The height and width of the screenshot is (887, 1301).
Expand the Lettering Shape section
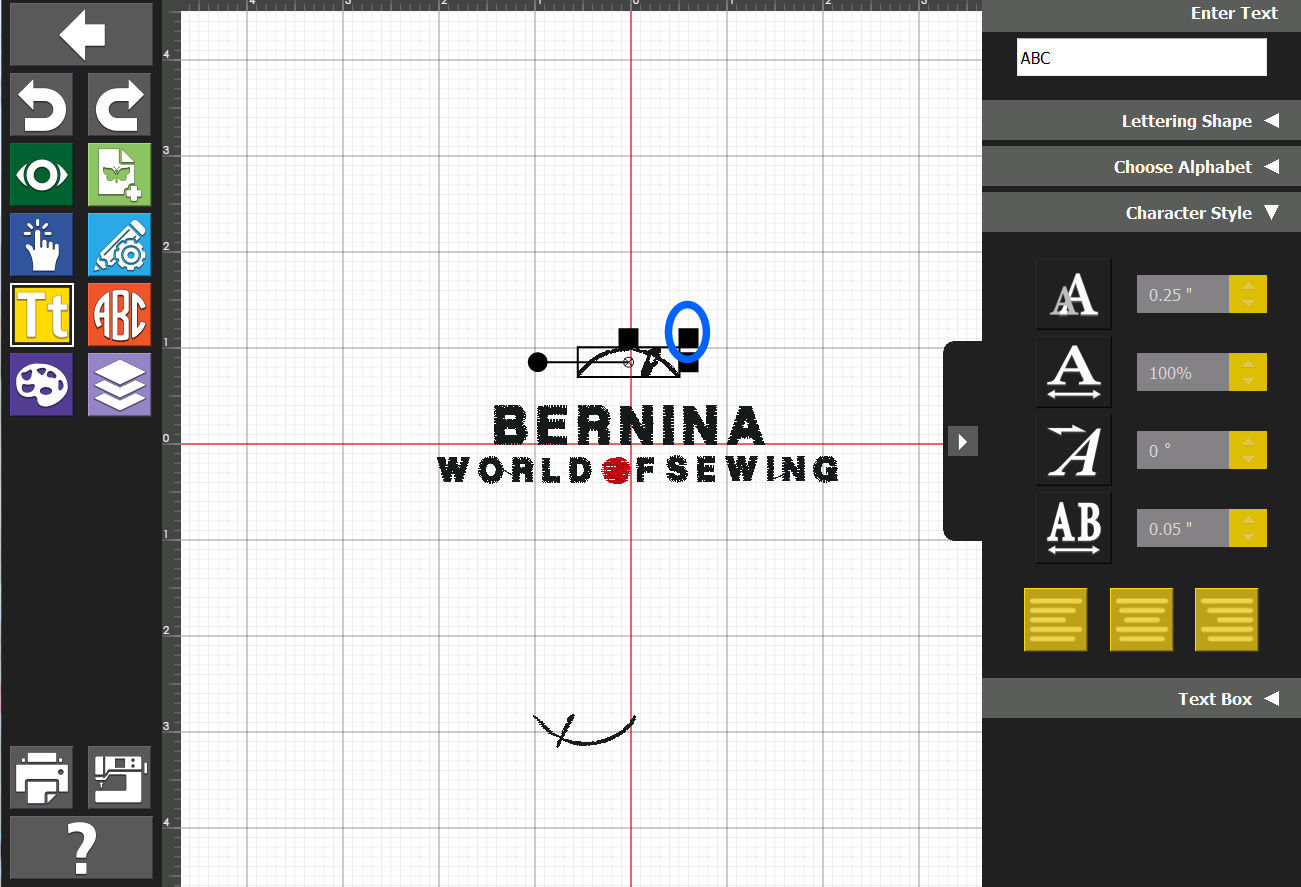(1141, 121)
